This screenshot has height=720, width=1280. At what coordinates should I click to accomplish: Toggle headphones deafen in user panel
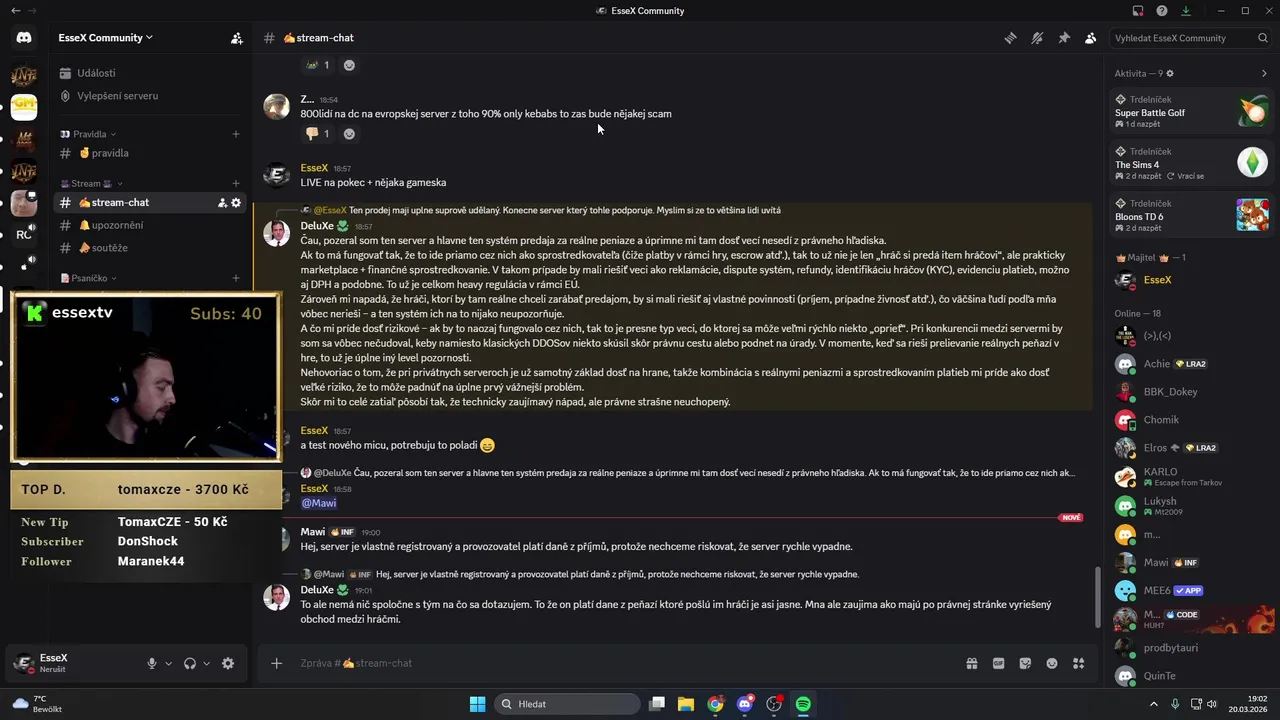[x=190, y=663]
